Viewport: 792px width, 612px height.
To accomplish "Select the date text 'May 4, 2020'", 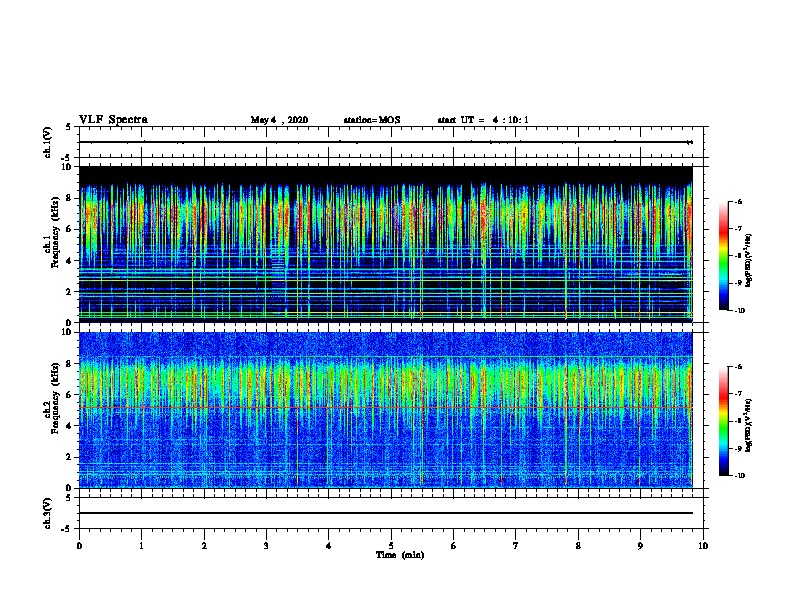I will (279, 120).
